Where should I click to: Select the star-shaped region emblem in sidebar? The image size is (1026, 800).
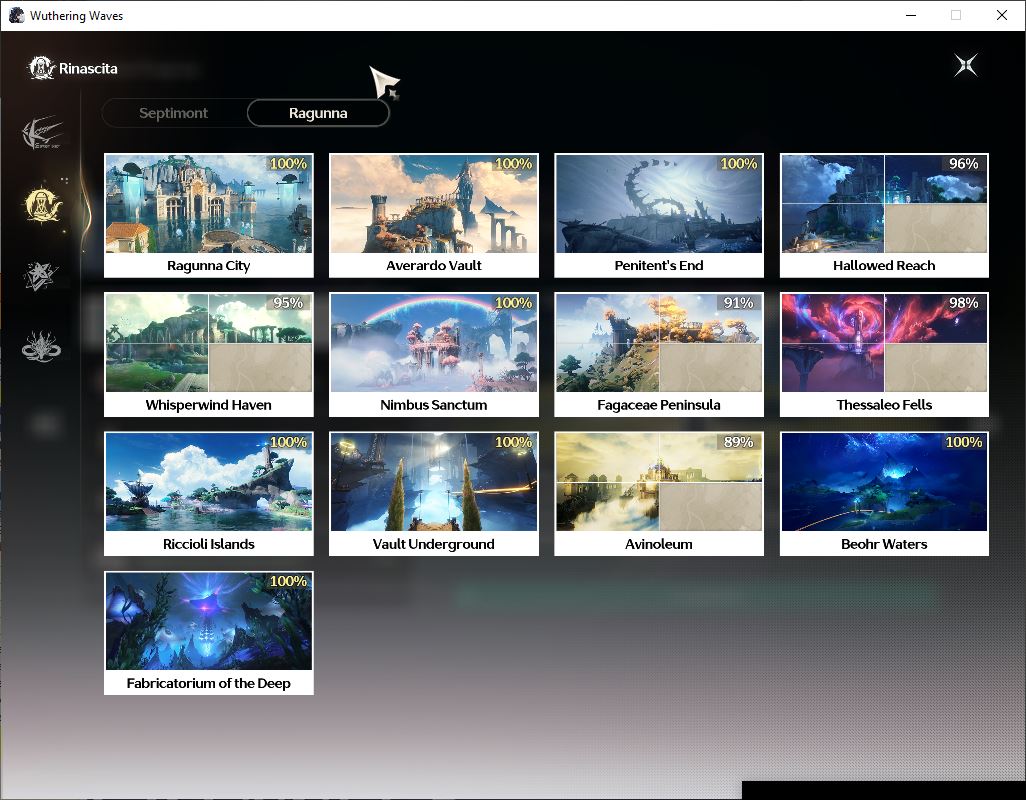tap(41, 275)
